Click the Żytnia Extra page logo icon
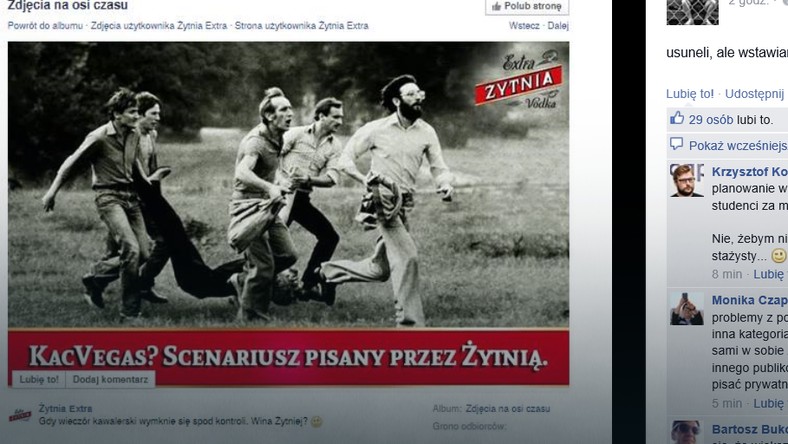This screenshot has width=788, height=444. (20, 415)
